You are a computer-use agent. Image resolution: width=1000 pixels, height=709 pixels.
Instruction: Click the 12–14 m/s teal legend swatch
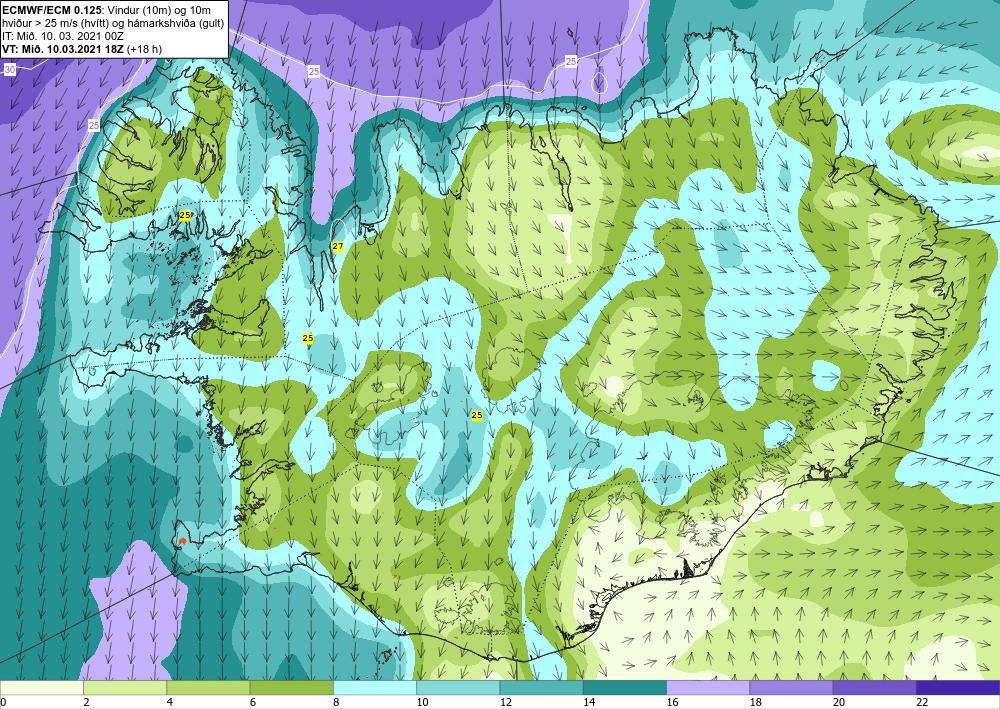(541, 688)
